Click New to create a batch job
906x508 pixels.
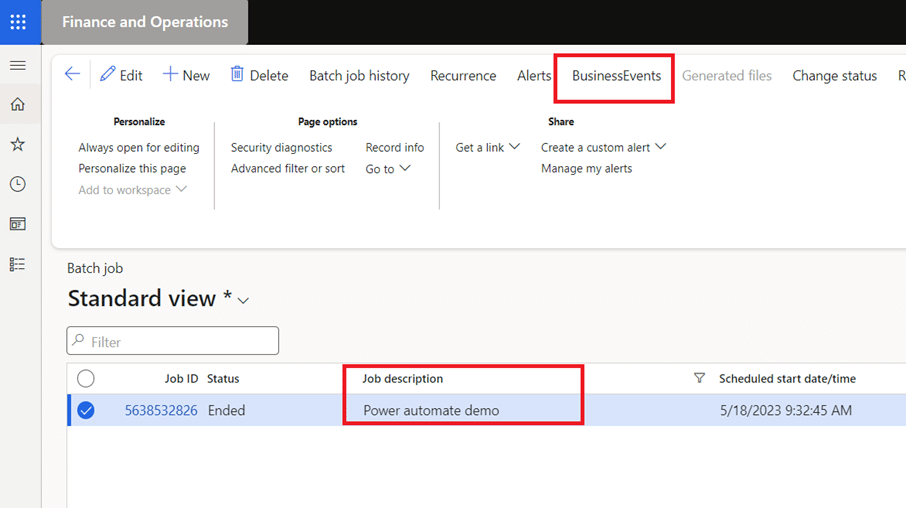(x=186, y=75)
